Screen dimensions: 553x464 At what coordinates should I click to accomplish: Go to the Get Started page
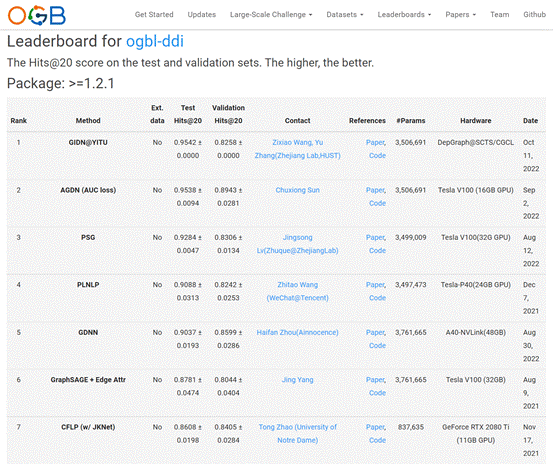pyautogui.click(x=154, y=15)
